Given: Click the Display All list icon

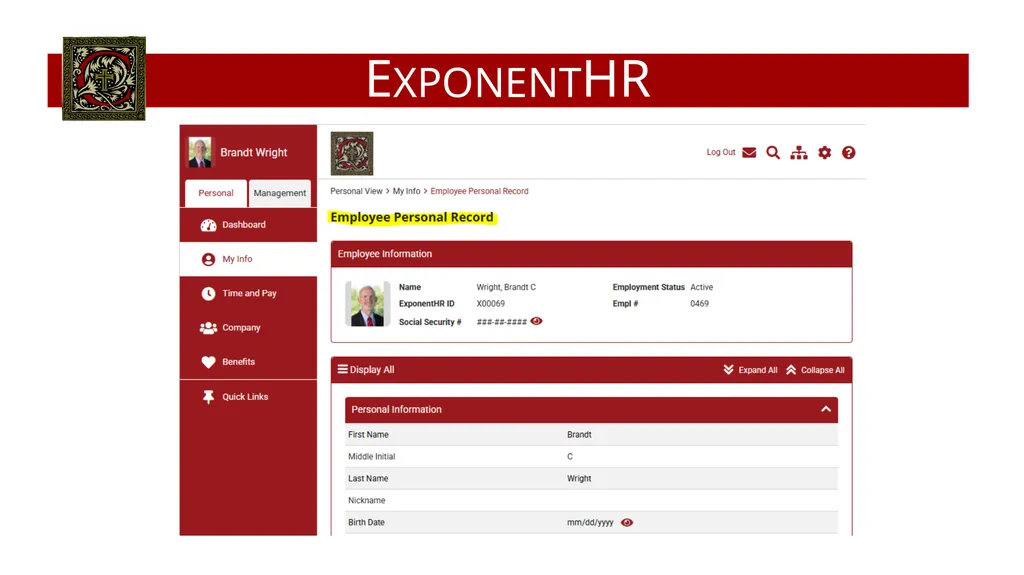Looking at the screenshot, I should (x=342, y=370).
